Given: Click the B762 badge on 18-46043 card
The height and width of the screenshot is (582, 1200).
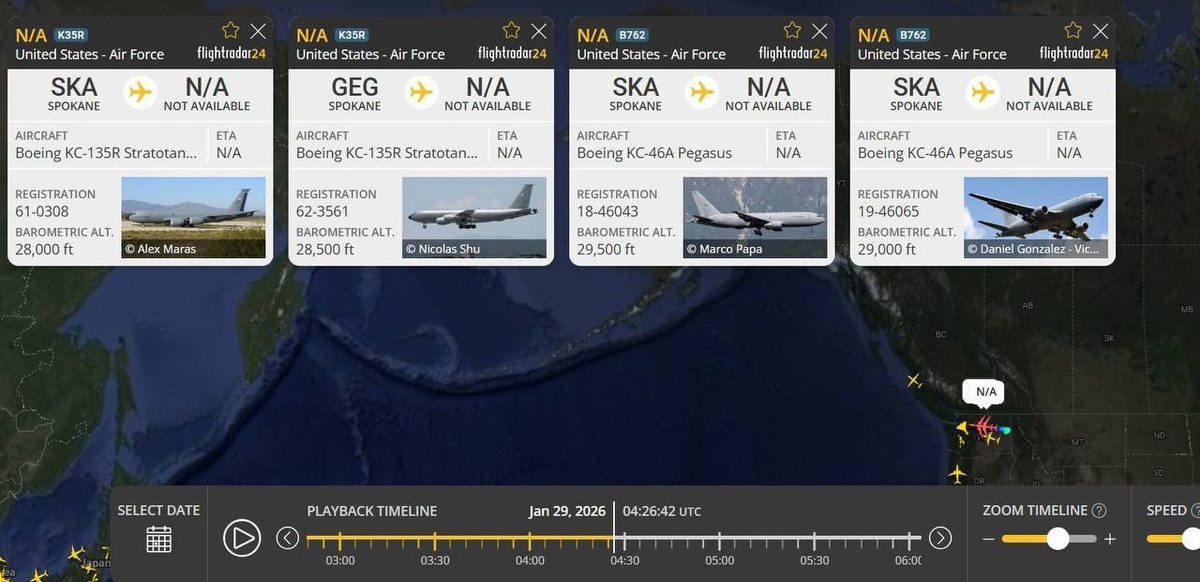Looking at the screenshot, I should click(633, 35).
